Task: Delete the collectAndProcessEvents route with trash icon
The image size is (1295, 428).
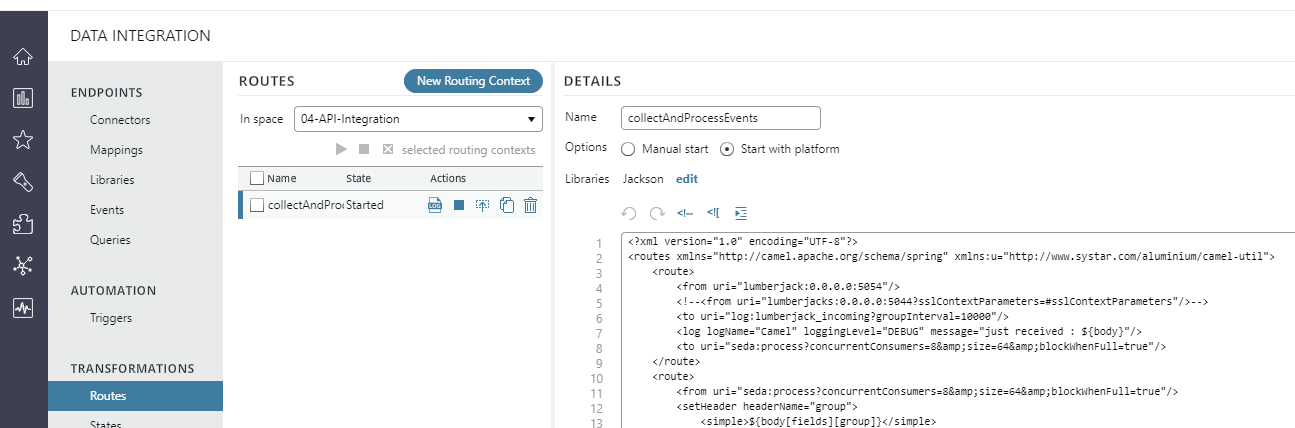Action: (531, 205)
